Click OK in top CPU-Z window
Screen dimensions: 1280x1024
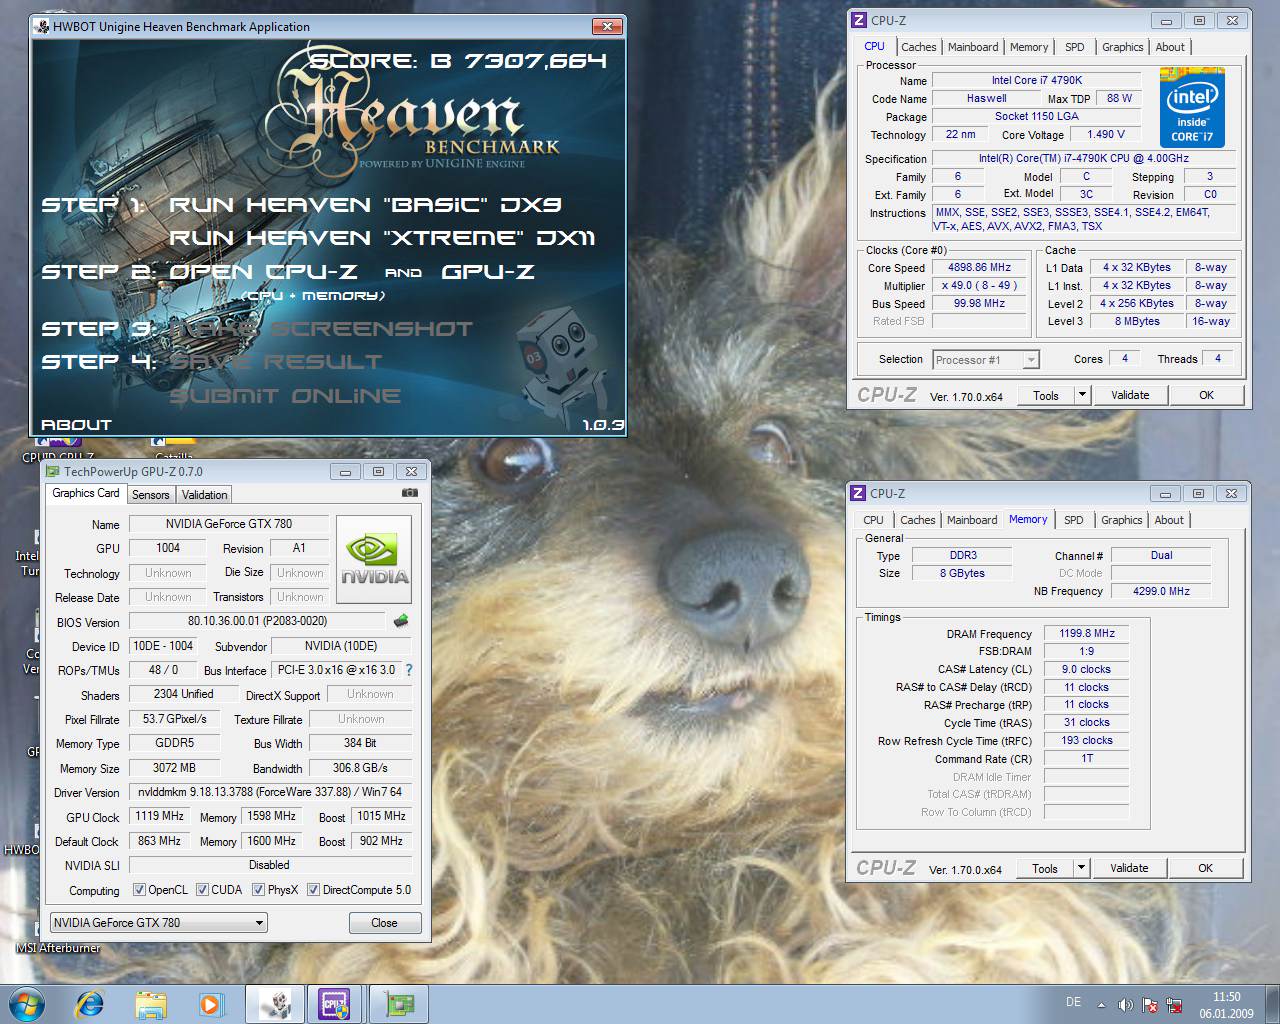click(1207, 395)
